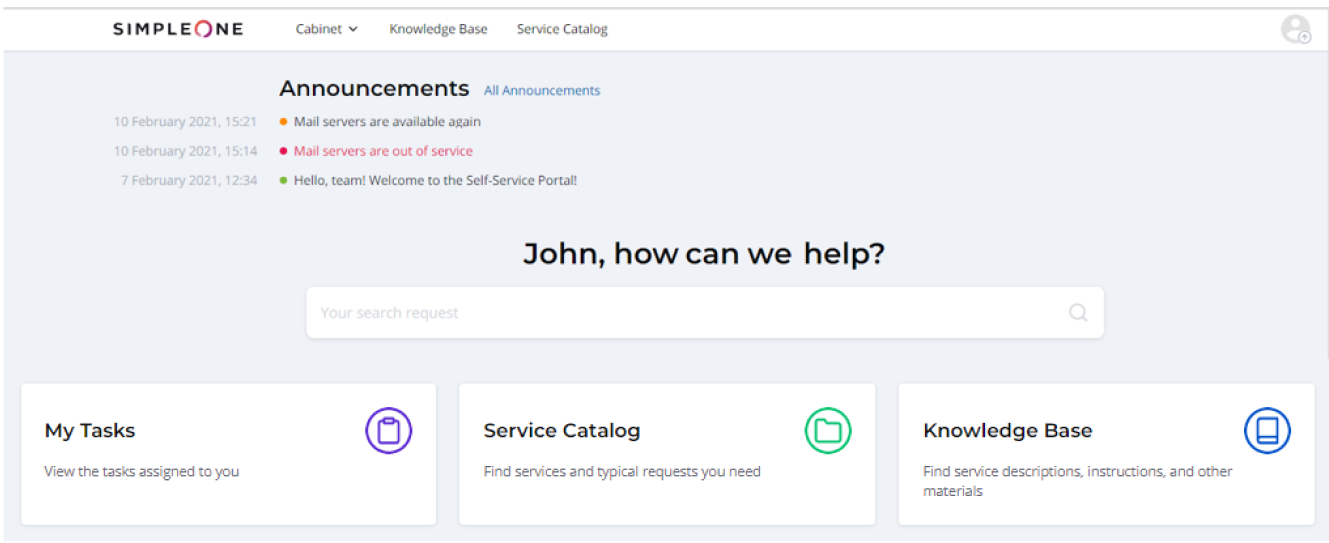Open the My Tasks card title
1329x543 pixels.
point(90,431)
